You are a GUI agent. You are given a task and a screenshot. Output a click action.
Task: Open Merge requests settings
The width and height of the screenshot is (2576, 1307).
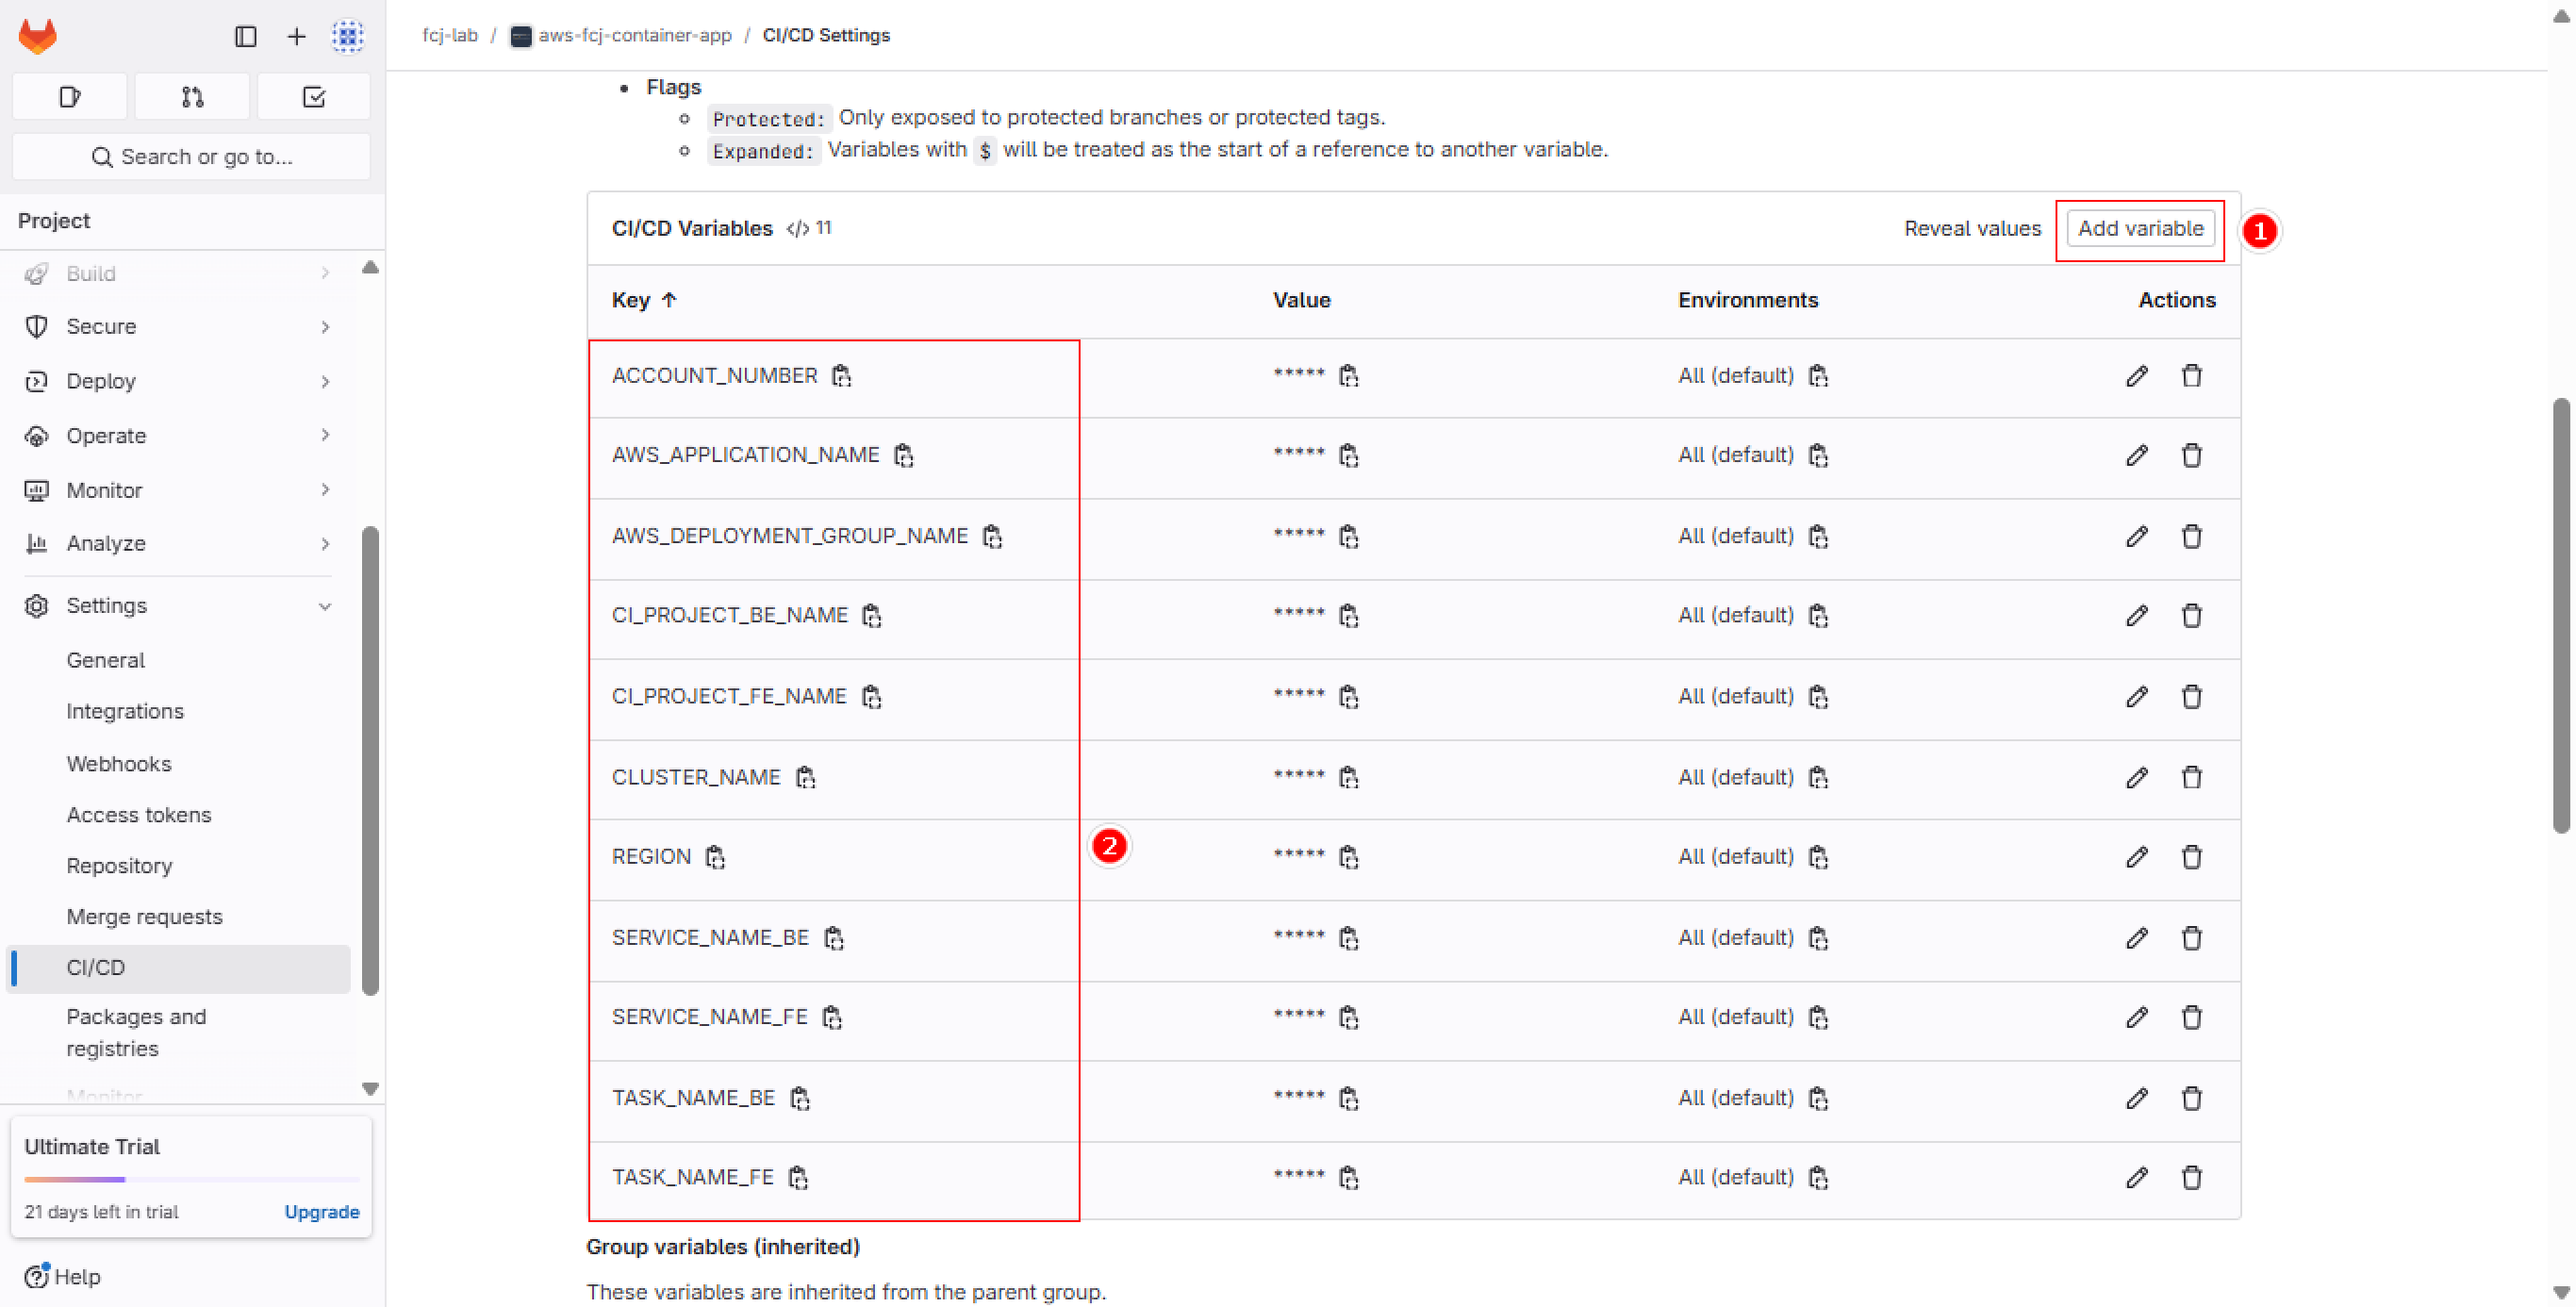(x=144, y=917)
